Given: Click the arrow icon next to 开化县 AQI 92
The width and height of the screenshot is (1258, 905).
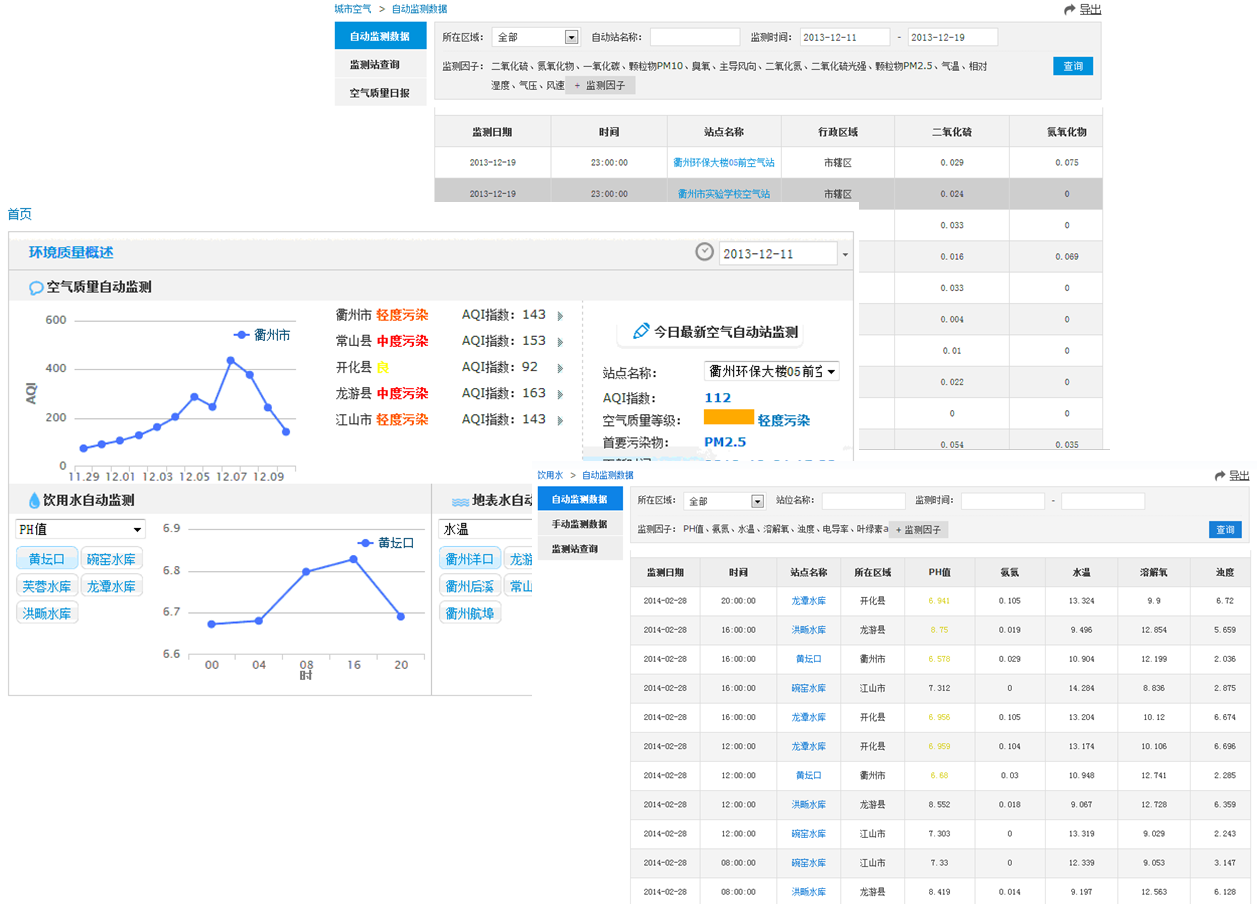Looking at the screenshot, I should (560, 368).
